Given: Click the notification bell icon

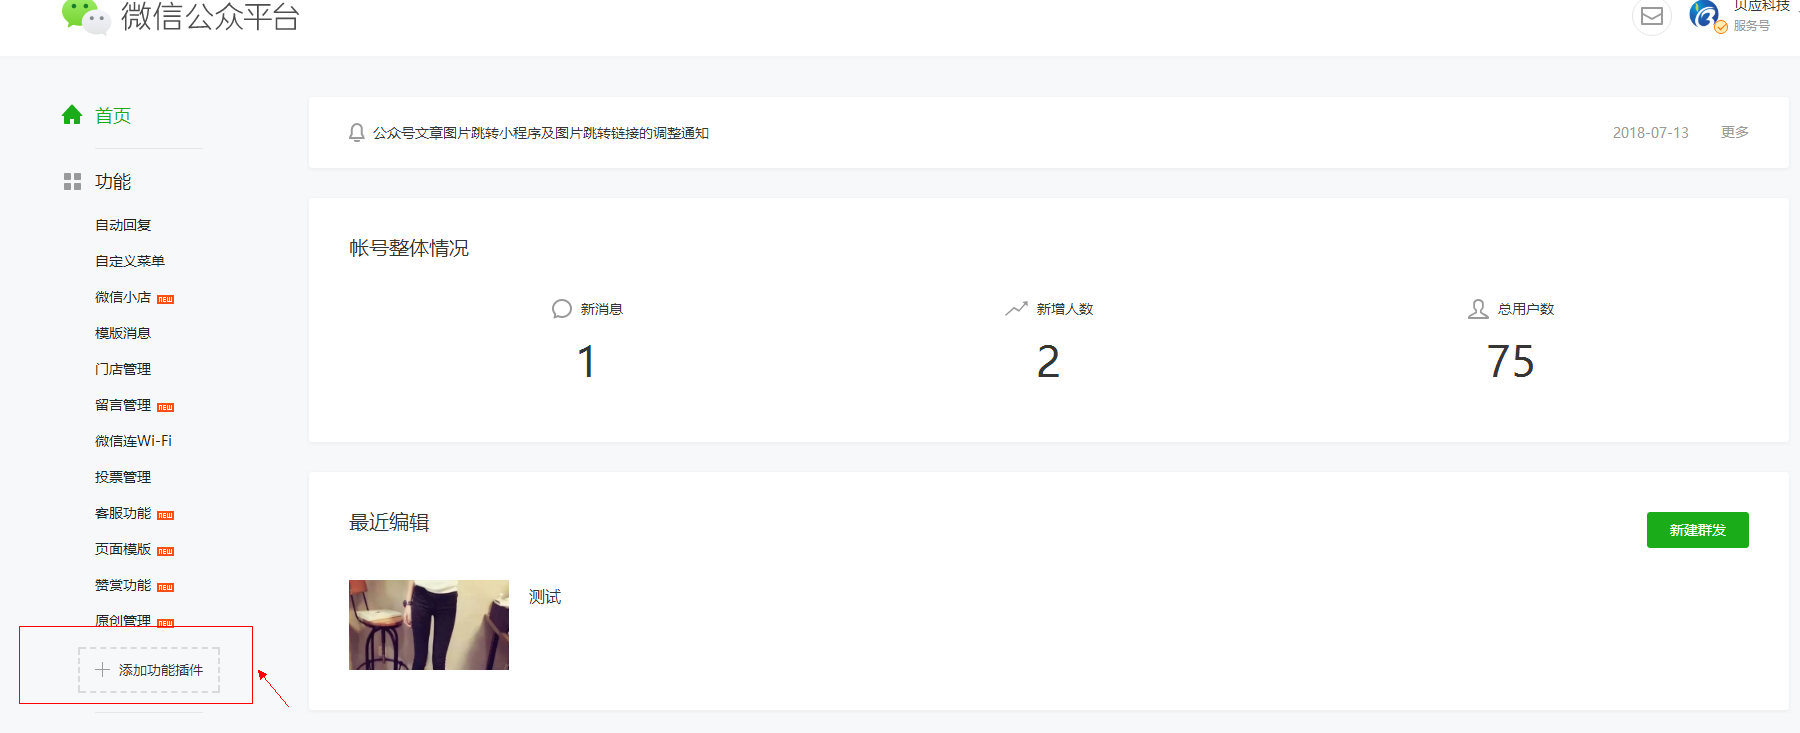Looking at the screenshot, I should [x=356, y=133].
